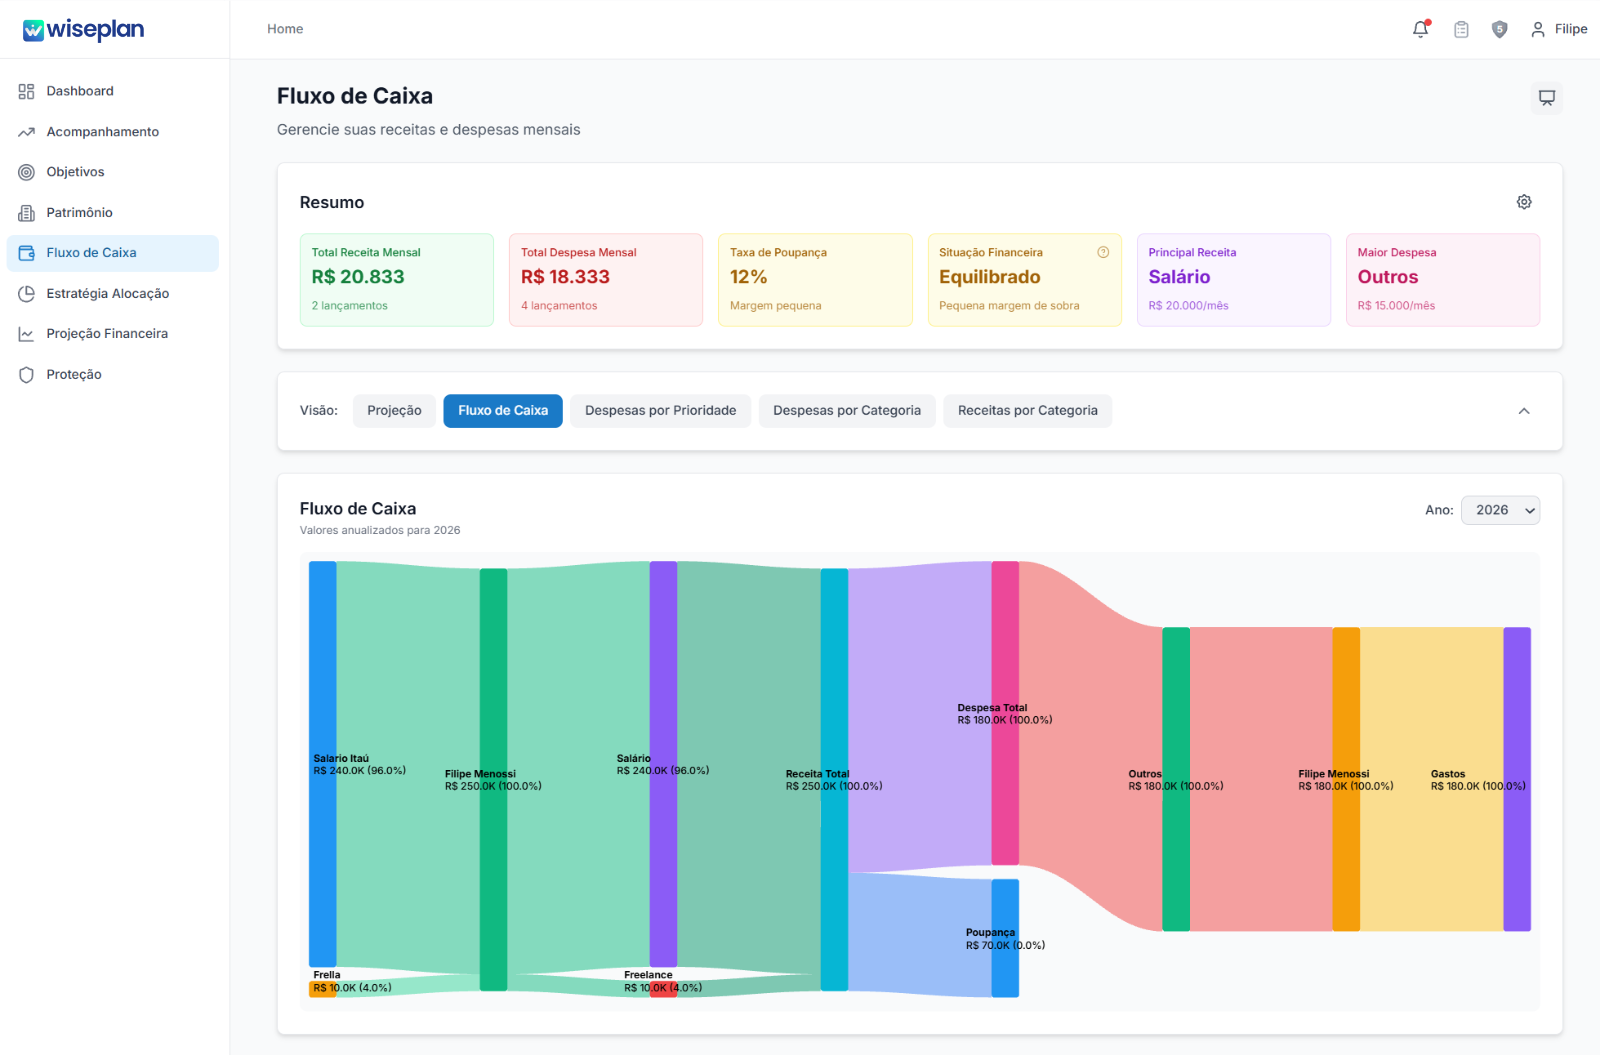
Task: Click Total Despesa Mensal card
Action: click(606, 280)
